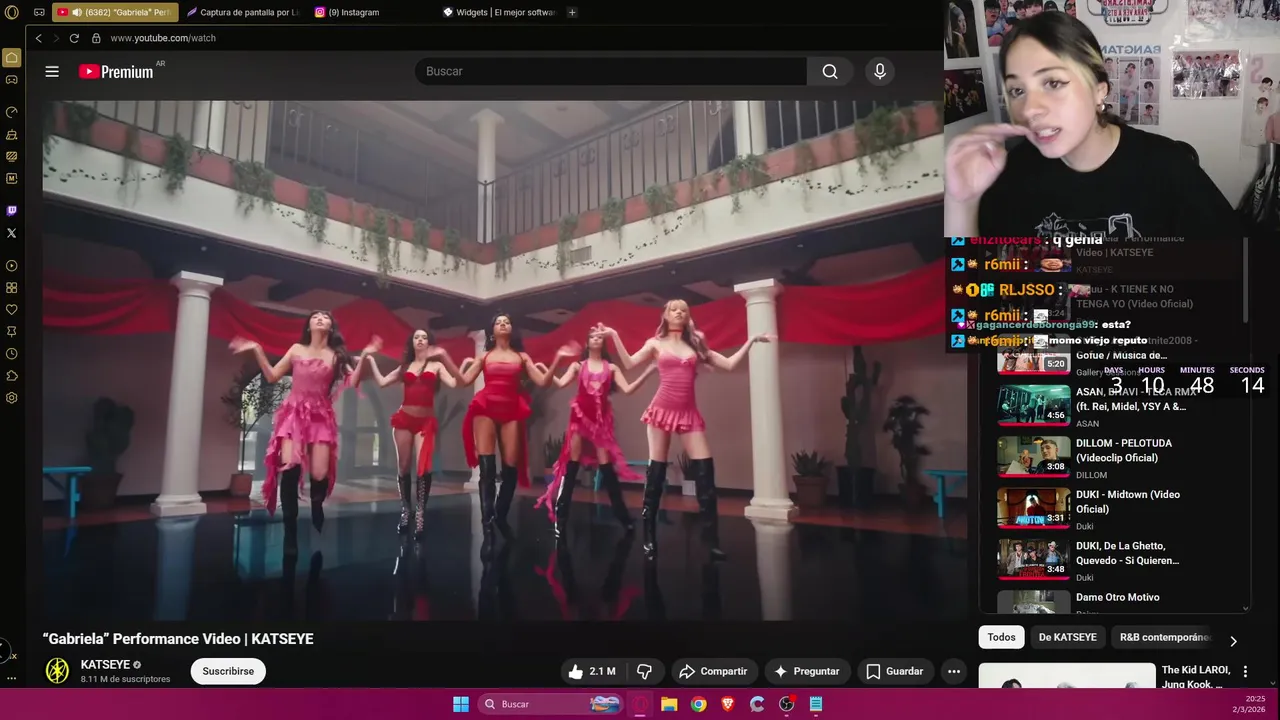
Task: Switch to Captura de pantalla tab
Action: coord(243,12)
